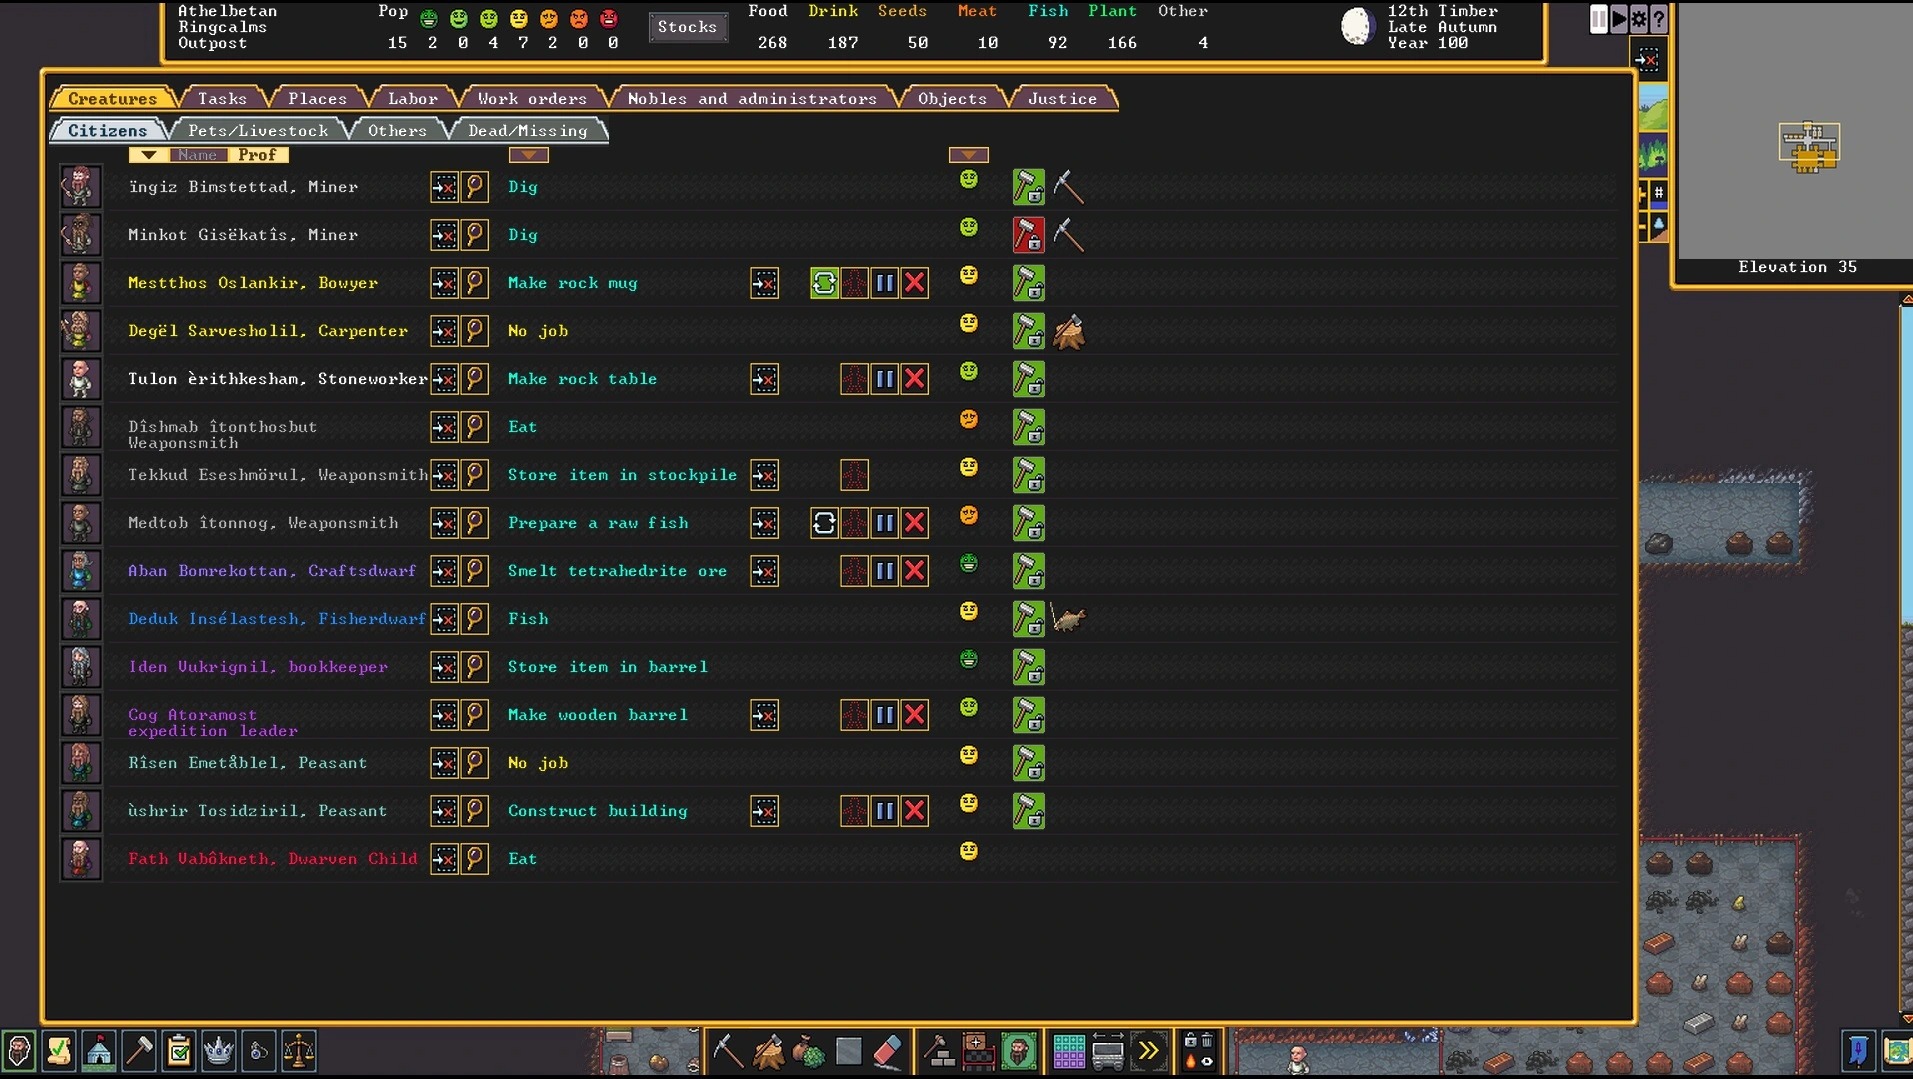The height and width of the screenshot is (1079, 1913).
Task: Toggle specialization lock for Iden Vukrignil
Action: click(x=1028, y=667)
